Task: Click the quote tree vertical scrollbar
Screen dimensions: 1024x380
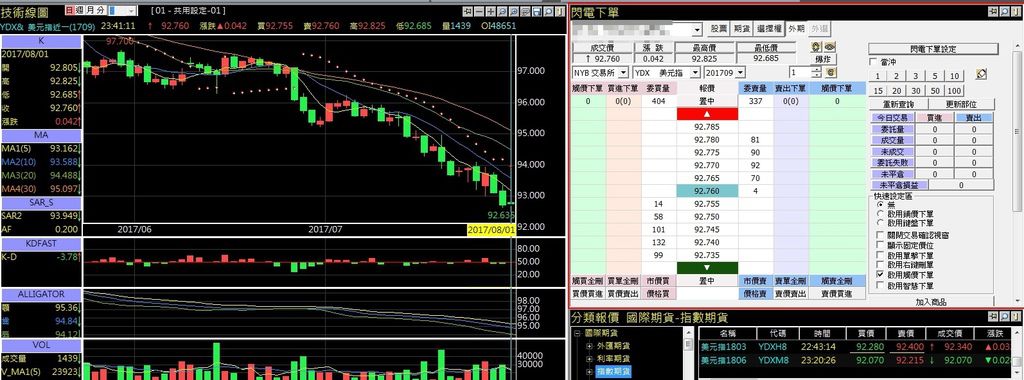Action: coord(687,353)
